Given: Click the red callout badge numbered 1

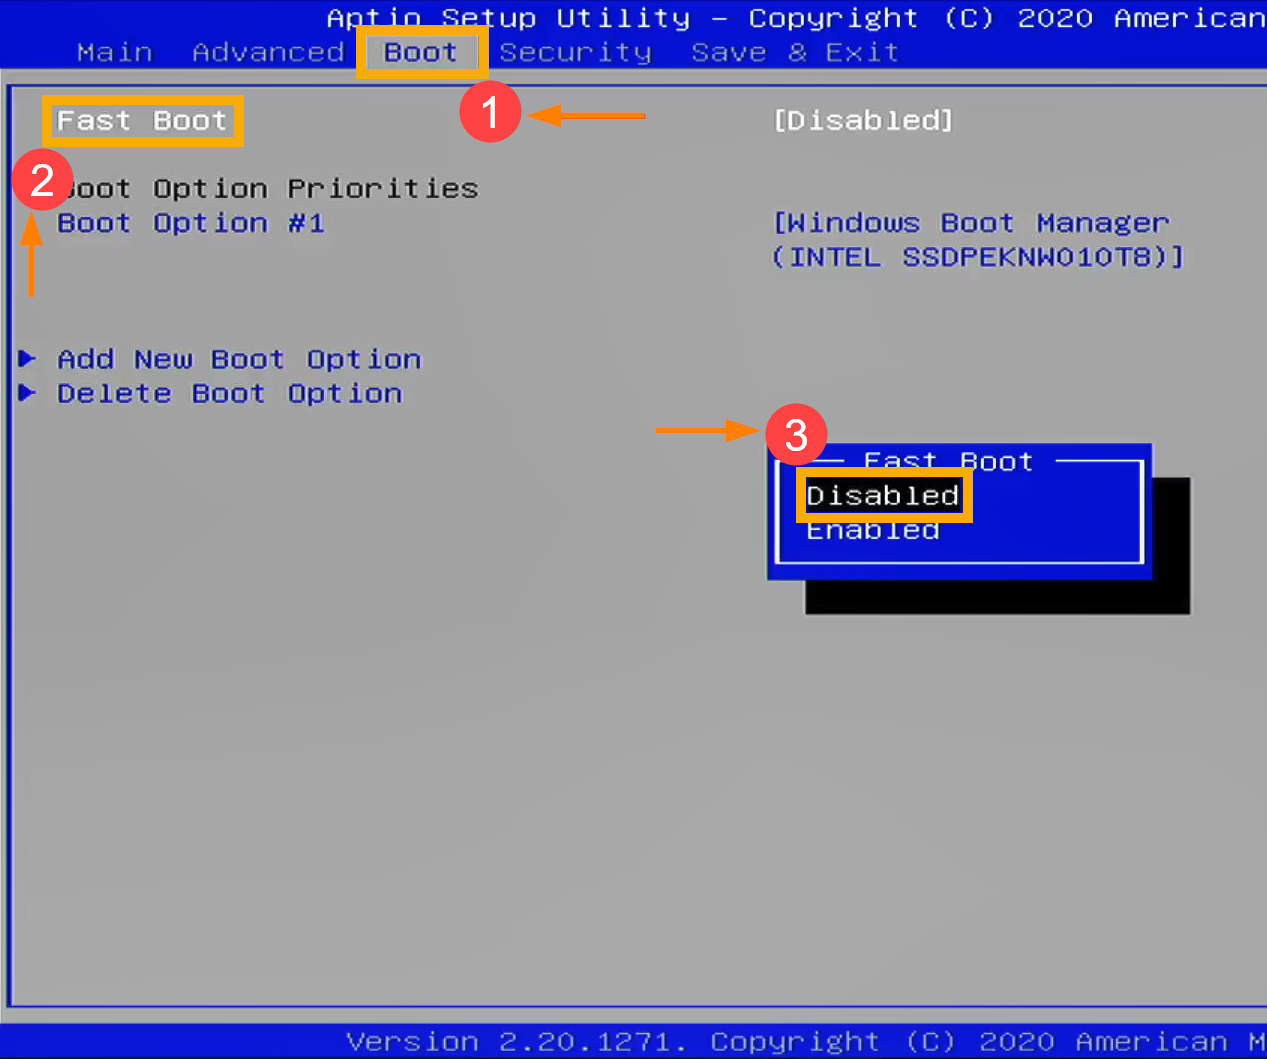Looking at the screenshot, I should [x=490, y=112].
